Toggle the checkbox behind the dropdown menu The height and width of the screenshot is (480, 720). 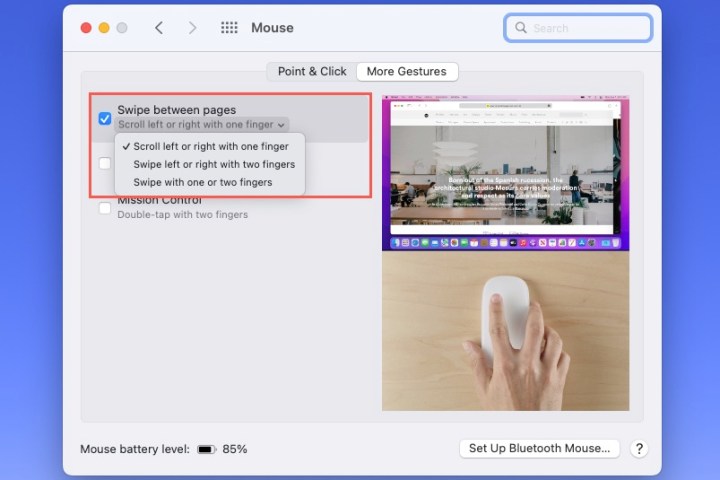tap(105, 163)
